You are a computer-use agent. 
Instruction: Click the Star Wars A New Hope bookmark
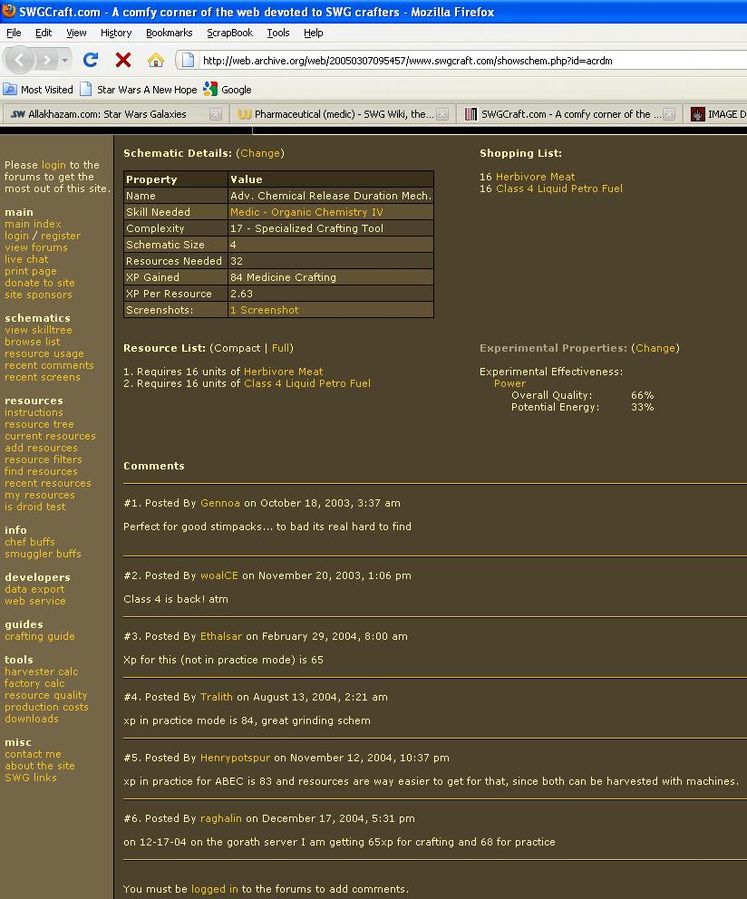click(138, 90)
